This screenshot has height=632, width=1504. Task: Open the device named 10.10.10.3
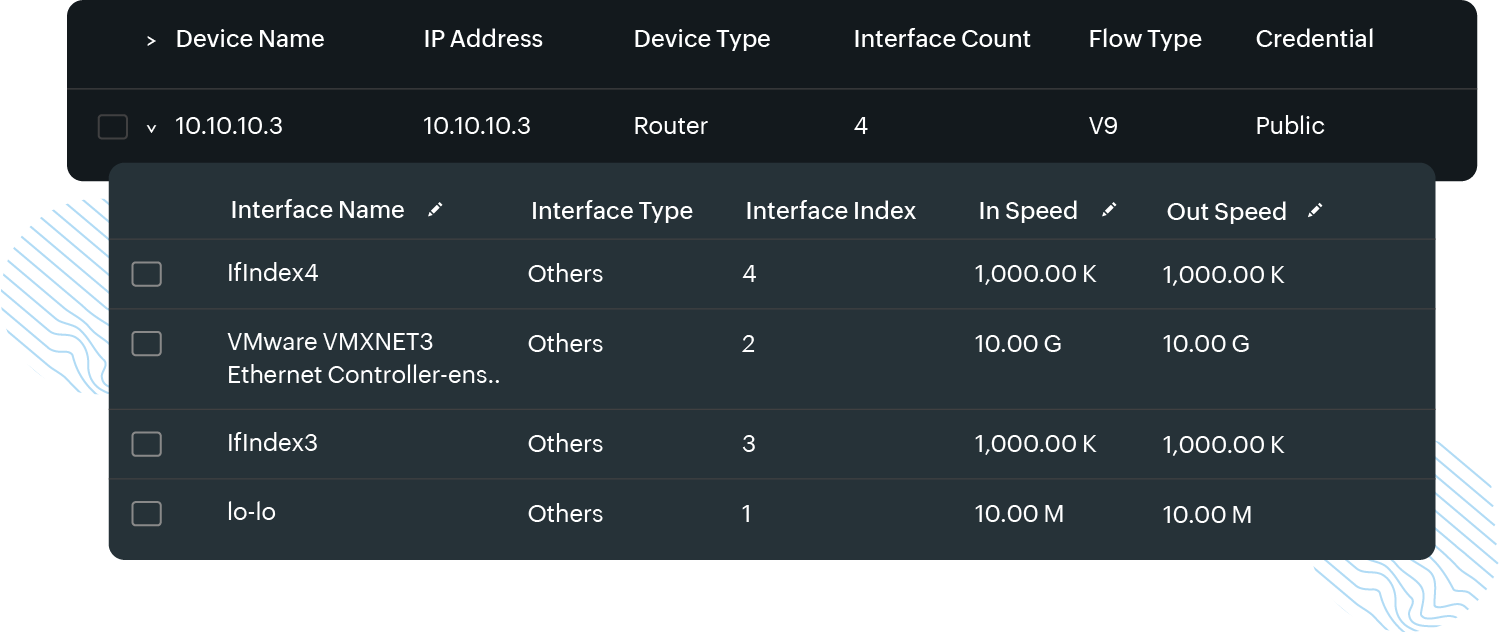229,126
